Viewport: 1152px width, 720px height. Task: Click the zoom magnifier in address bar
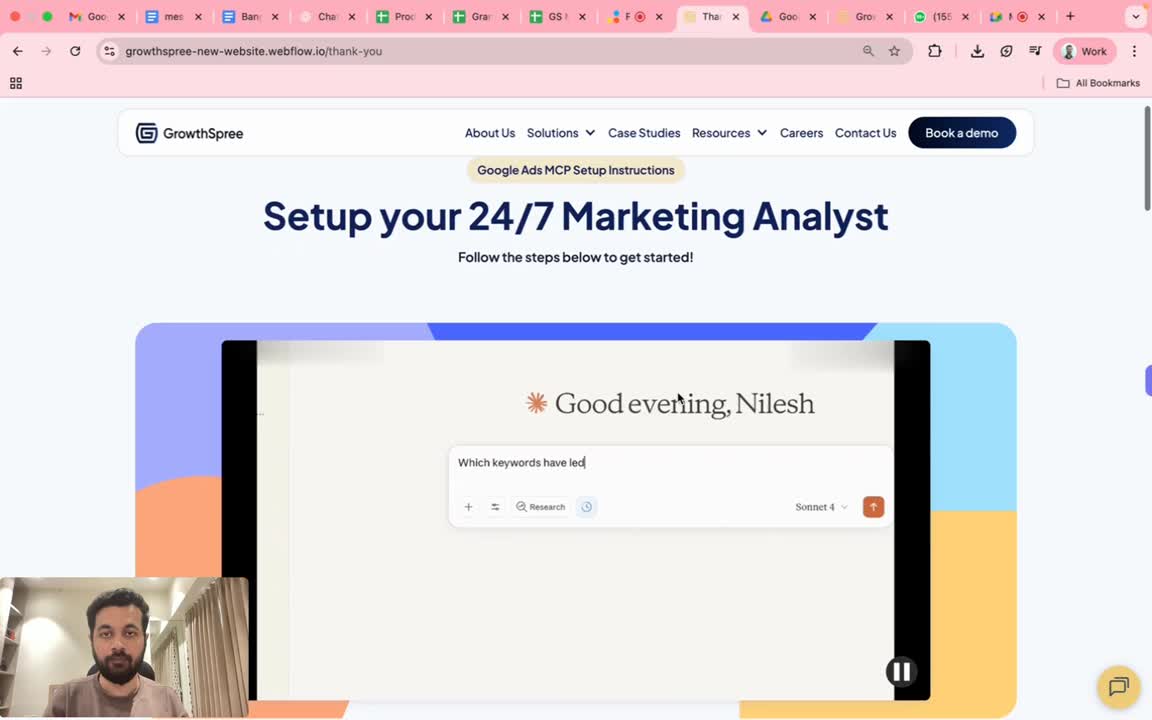[x=868, y=51]
